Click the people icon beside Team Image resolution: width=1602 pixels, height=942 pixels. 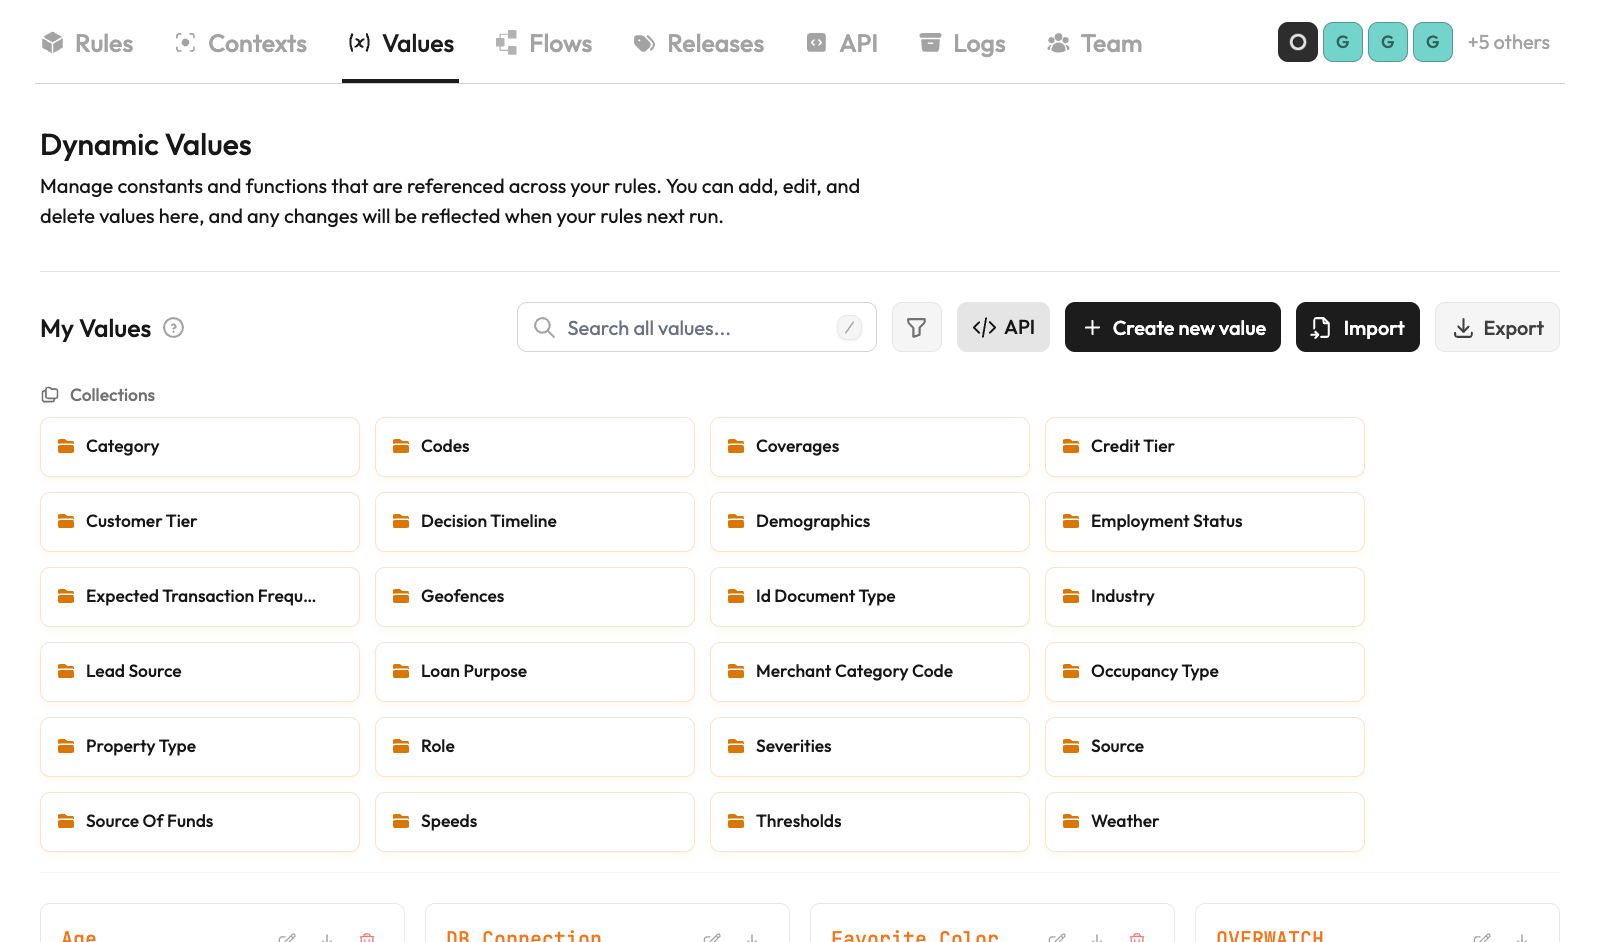click(x=1057, y=43)
